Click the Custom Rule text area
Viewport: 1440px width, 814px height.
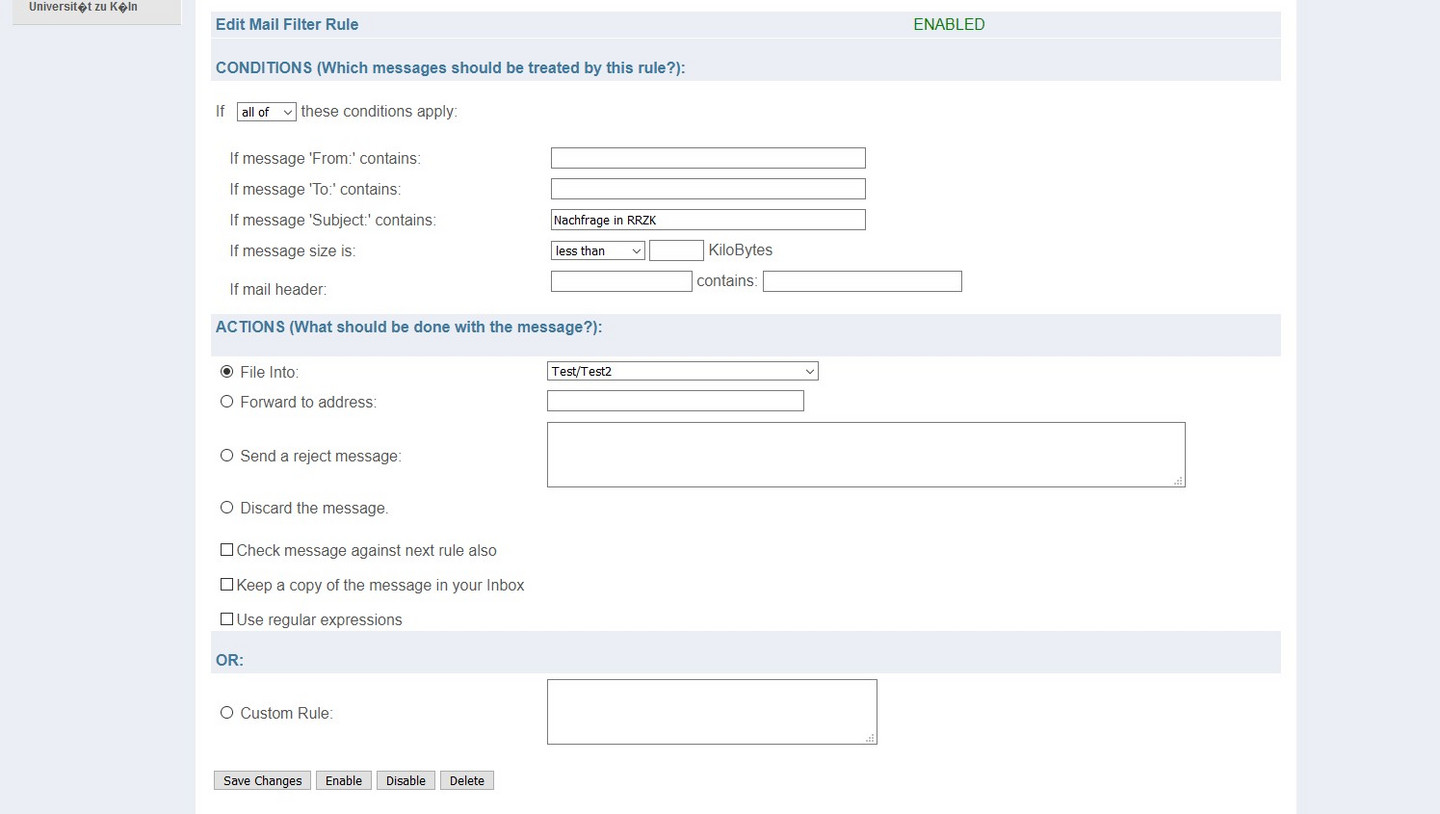click(712, 712)
